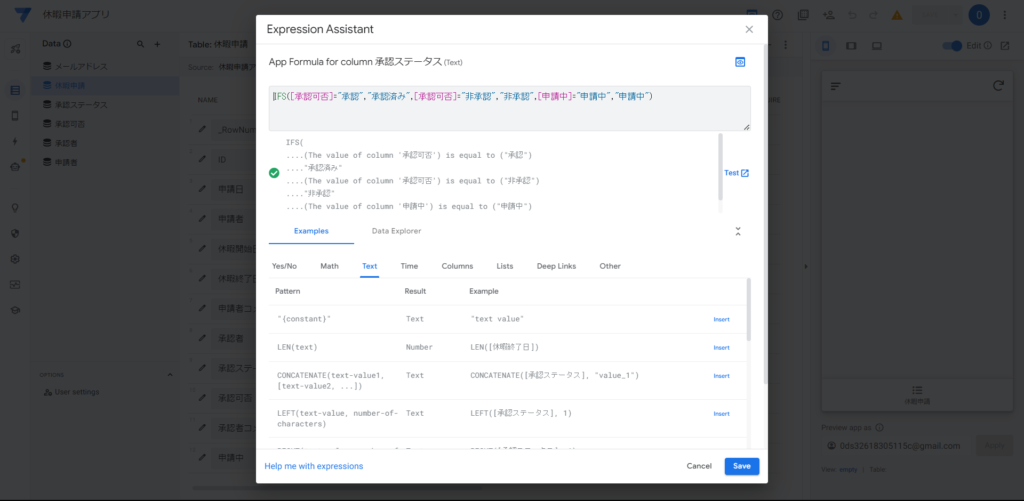The width and height of the screenshot is (1024, 501).
Task: Click the yellow warning triangle icon
Action: 897,14
